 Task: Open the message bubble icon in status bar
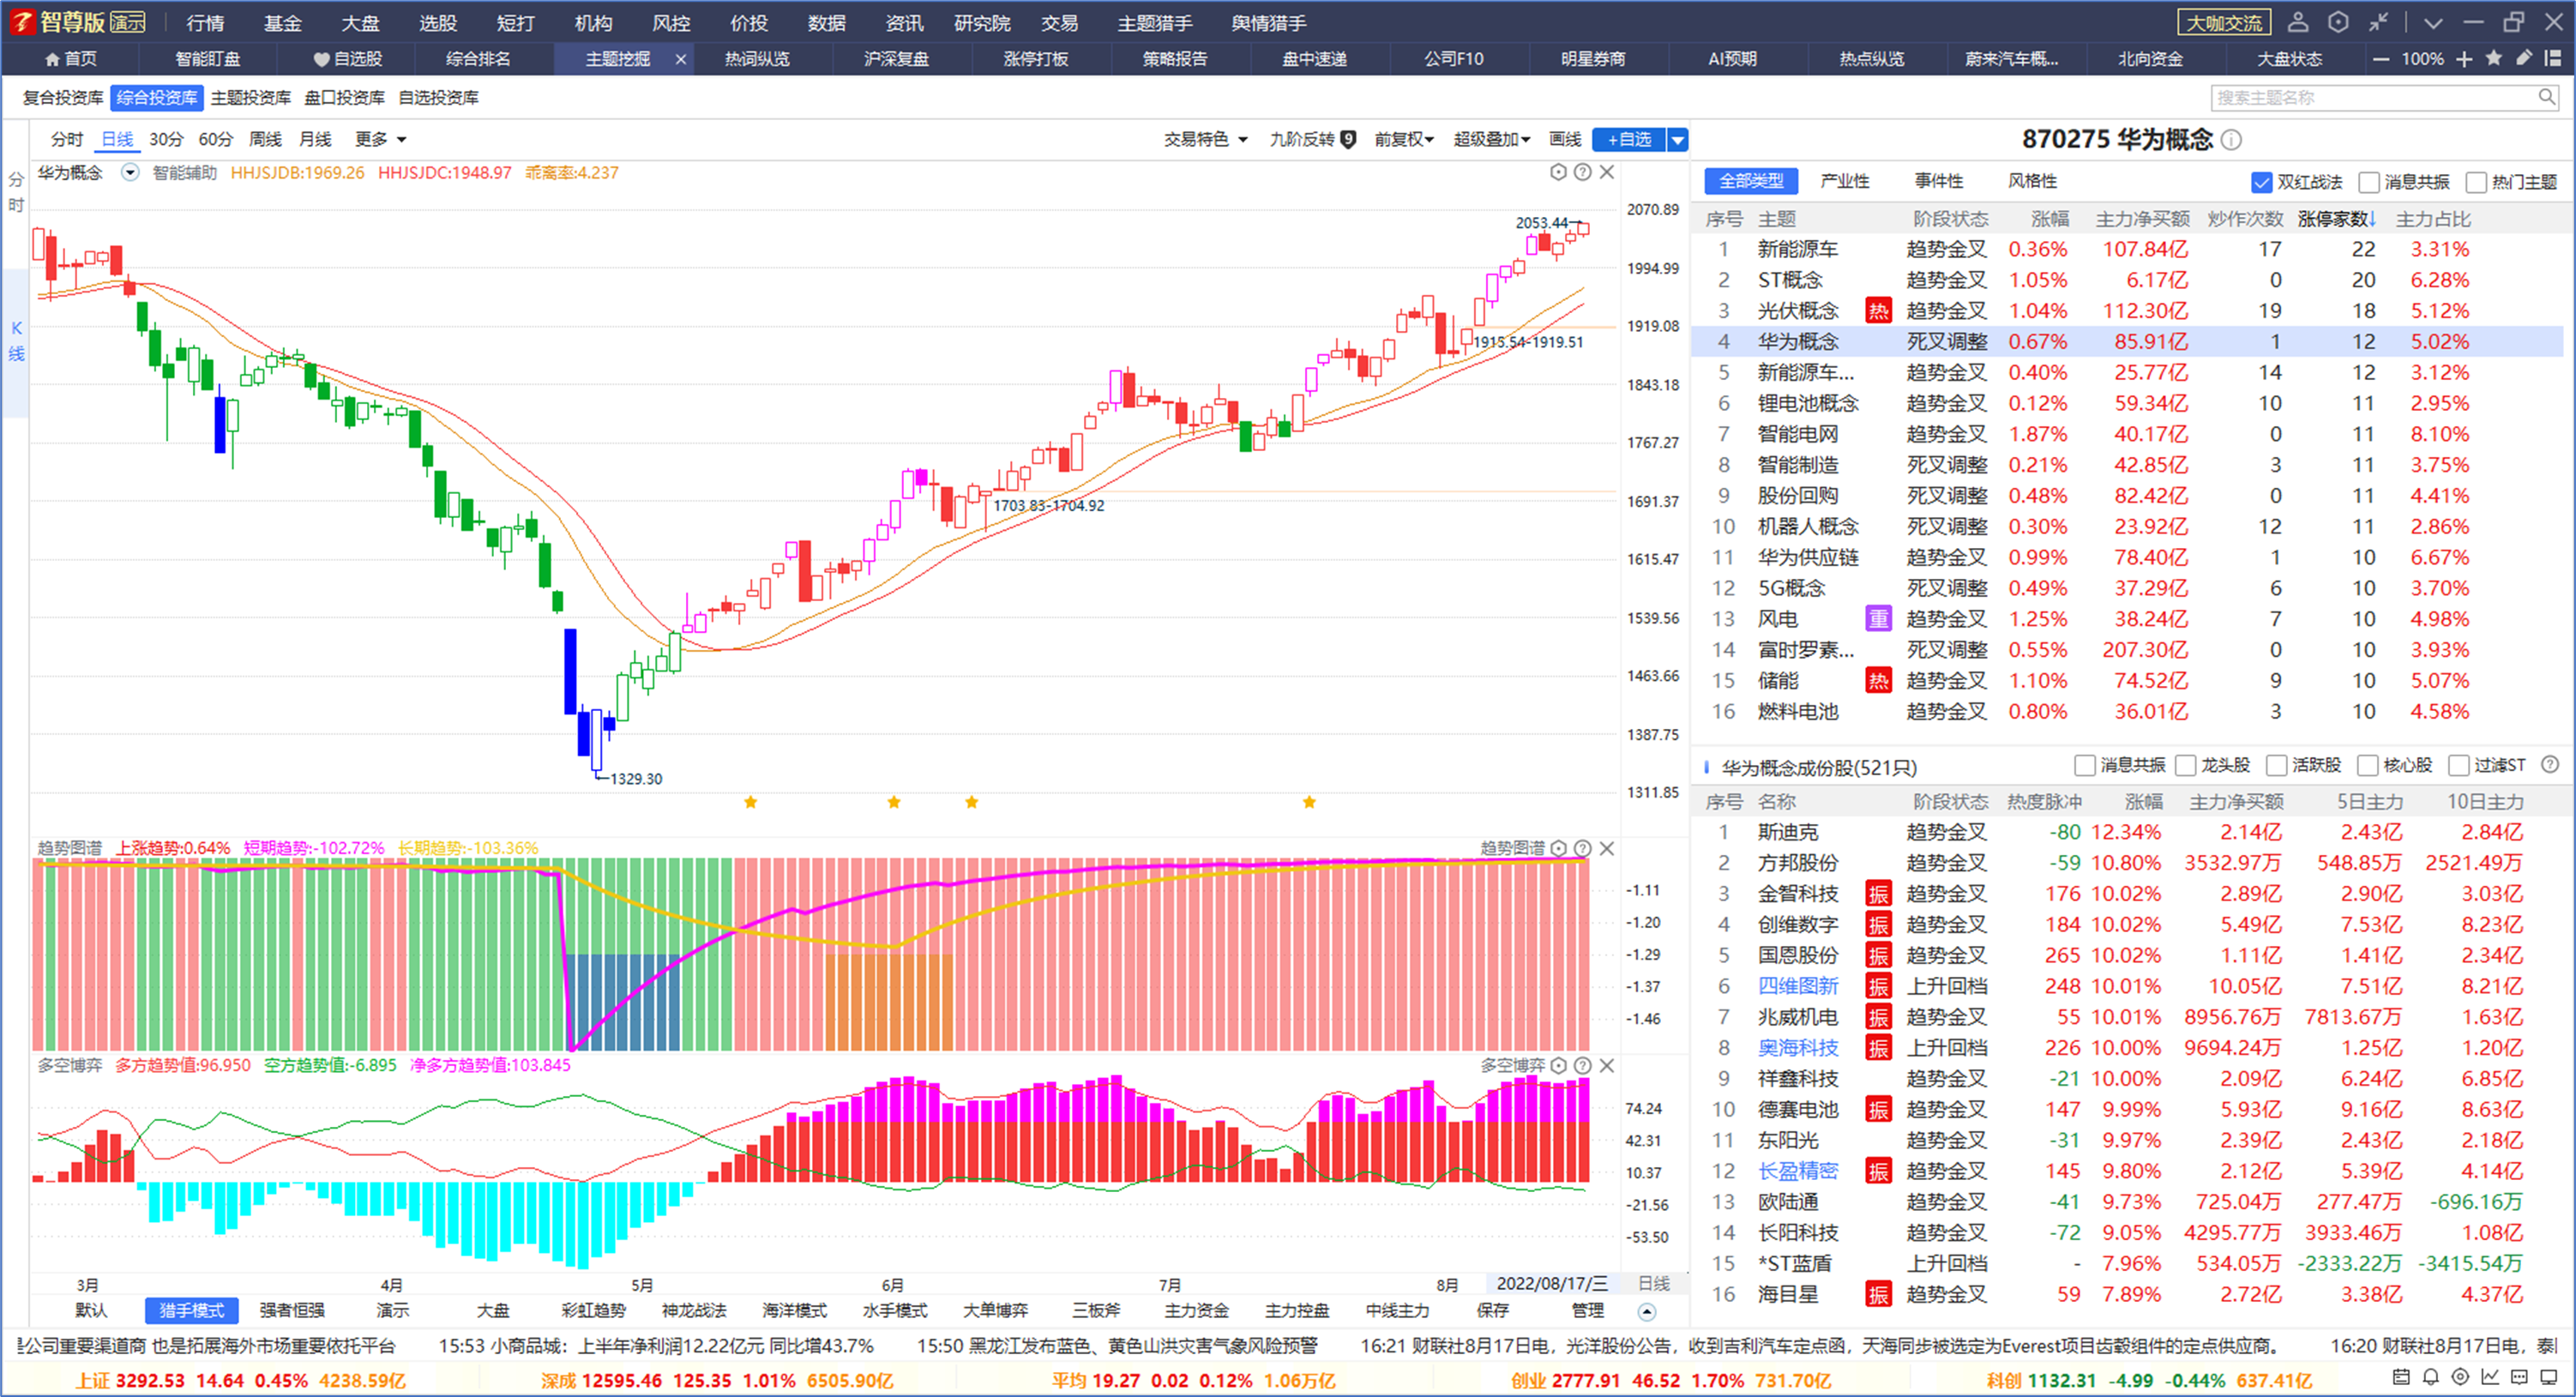pos(2520,1378)
